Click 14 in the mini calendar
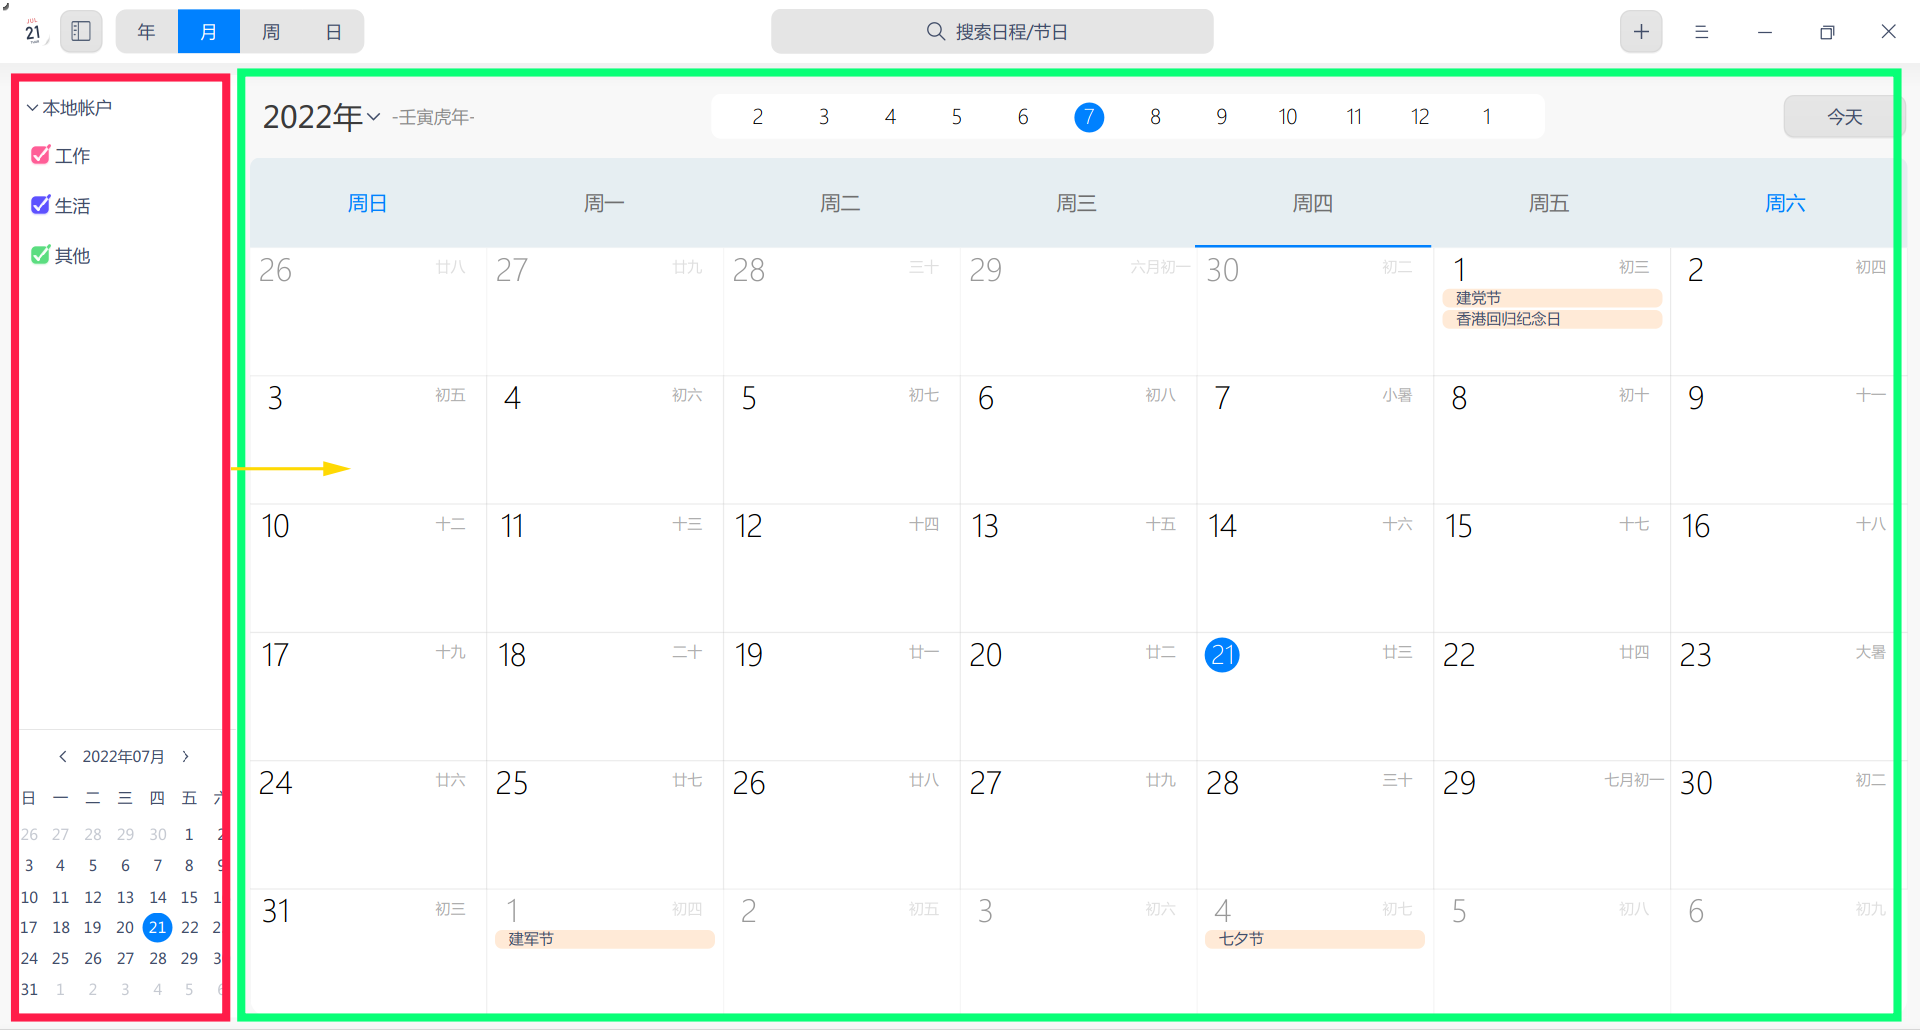Image resolution: width=1920 pixels, height=1030 pixels. [158, 897]
